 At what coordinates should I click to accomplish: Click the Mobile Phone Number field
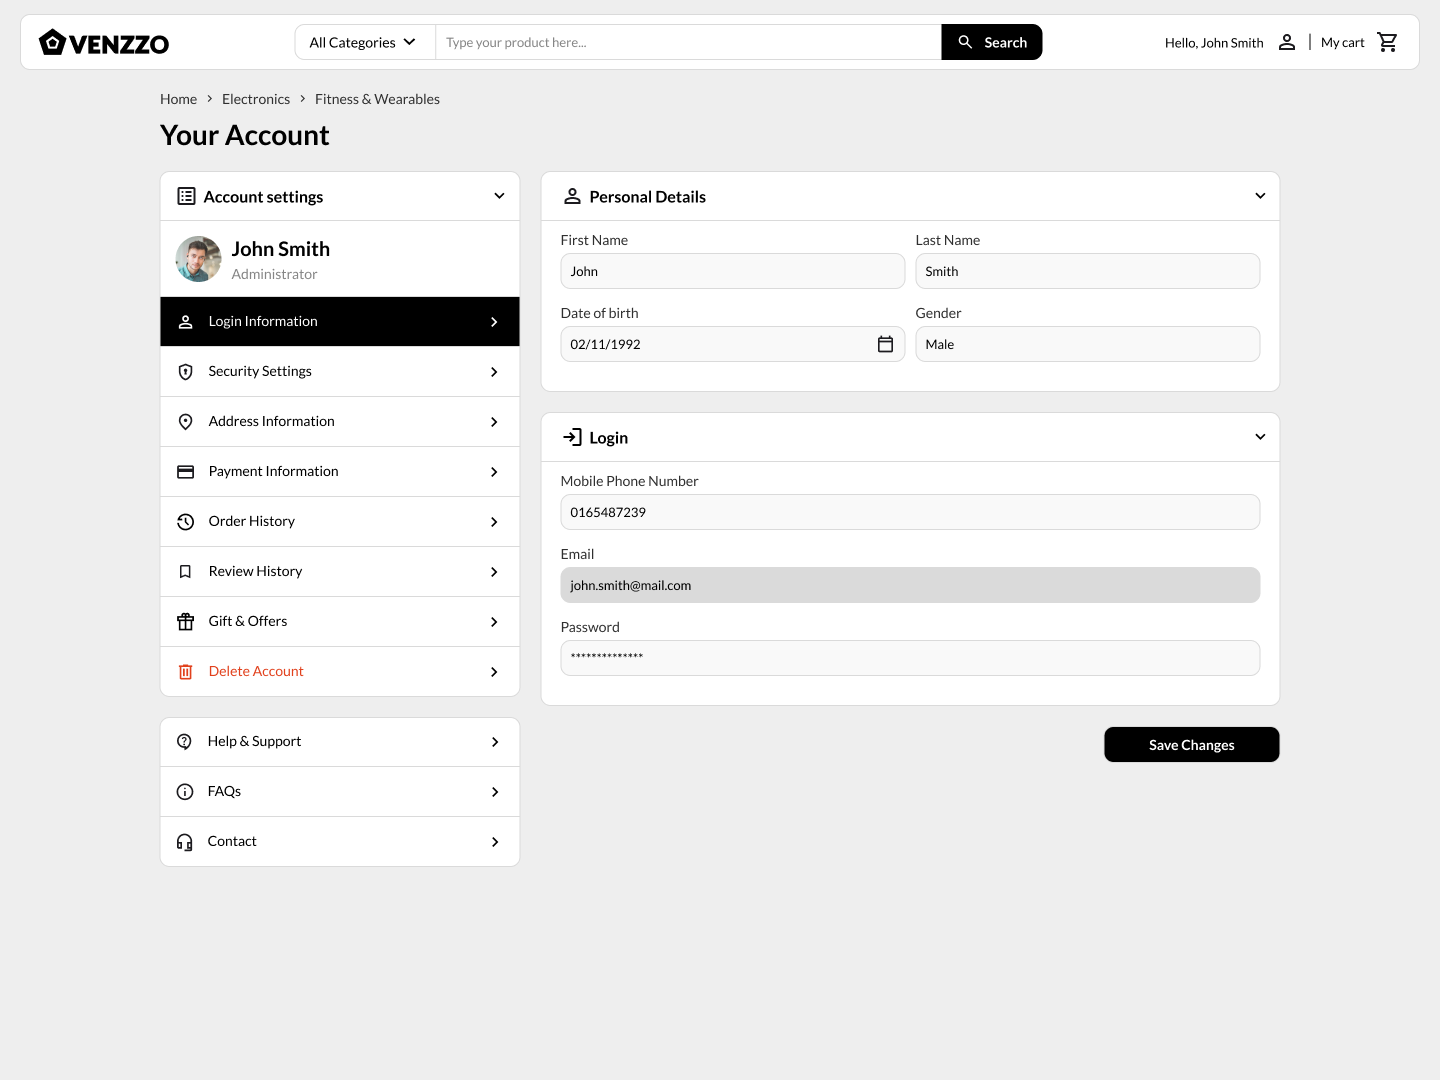point(909,512)
